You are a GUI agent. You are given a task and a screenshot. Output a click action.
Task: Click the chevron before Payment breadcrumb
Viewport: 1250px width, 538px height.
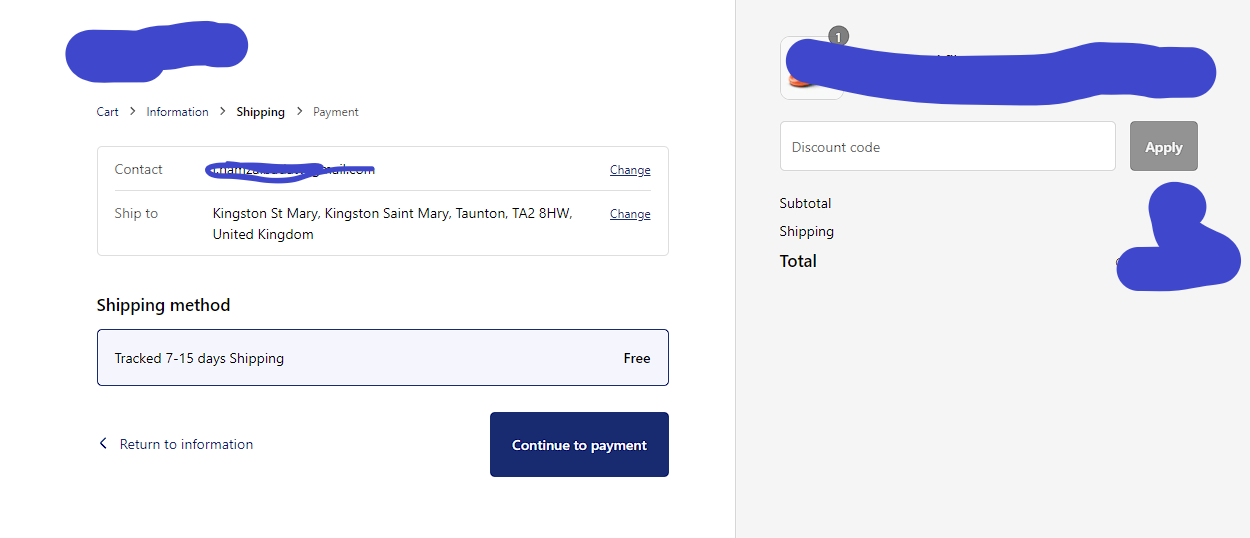point(299,112)
